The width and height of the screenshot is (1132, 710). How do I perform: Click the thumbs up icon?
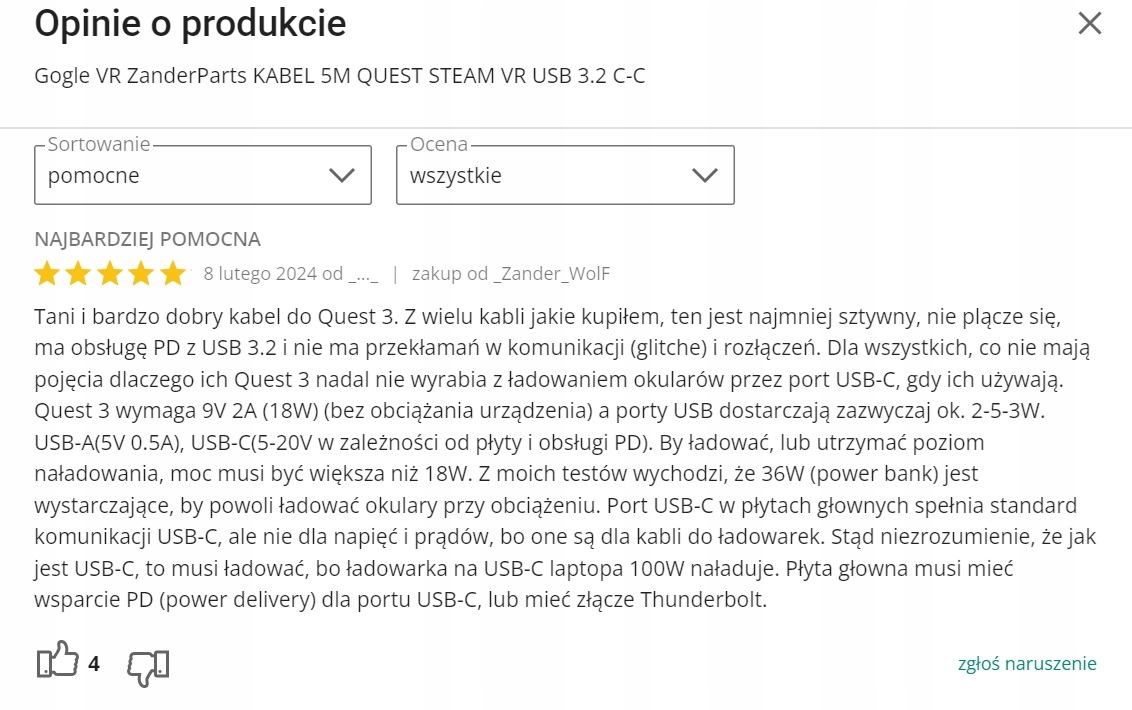click(57, 662)
